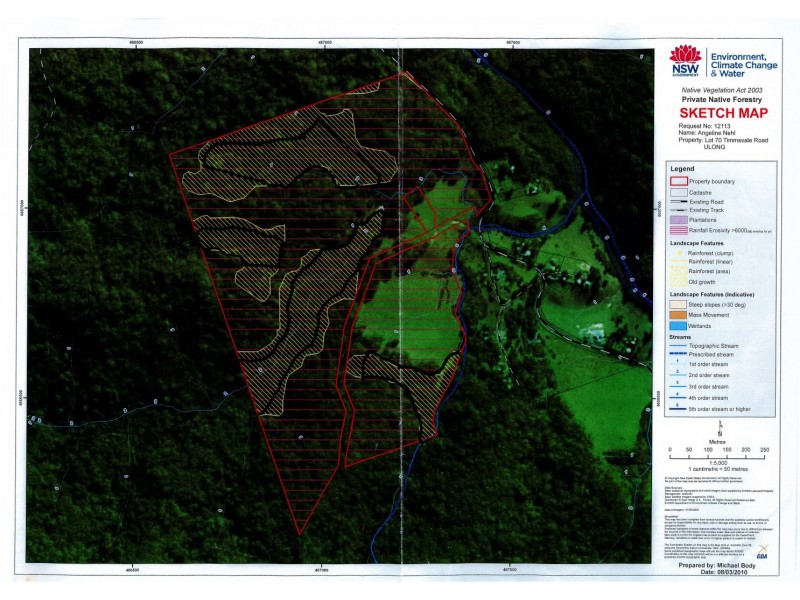Click the Prepared by: Michael Body text
800x600 pixels.
[718, 566]
